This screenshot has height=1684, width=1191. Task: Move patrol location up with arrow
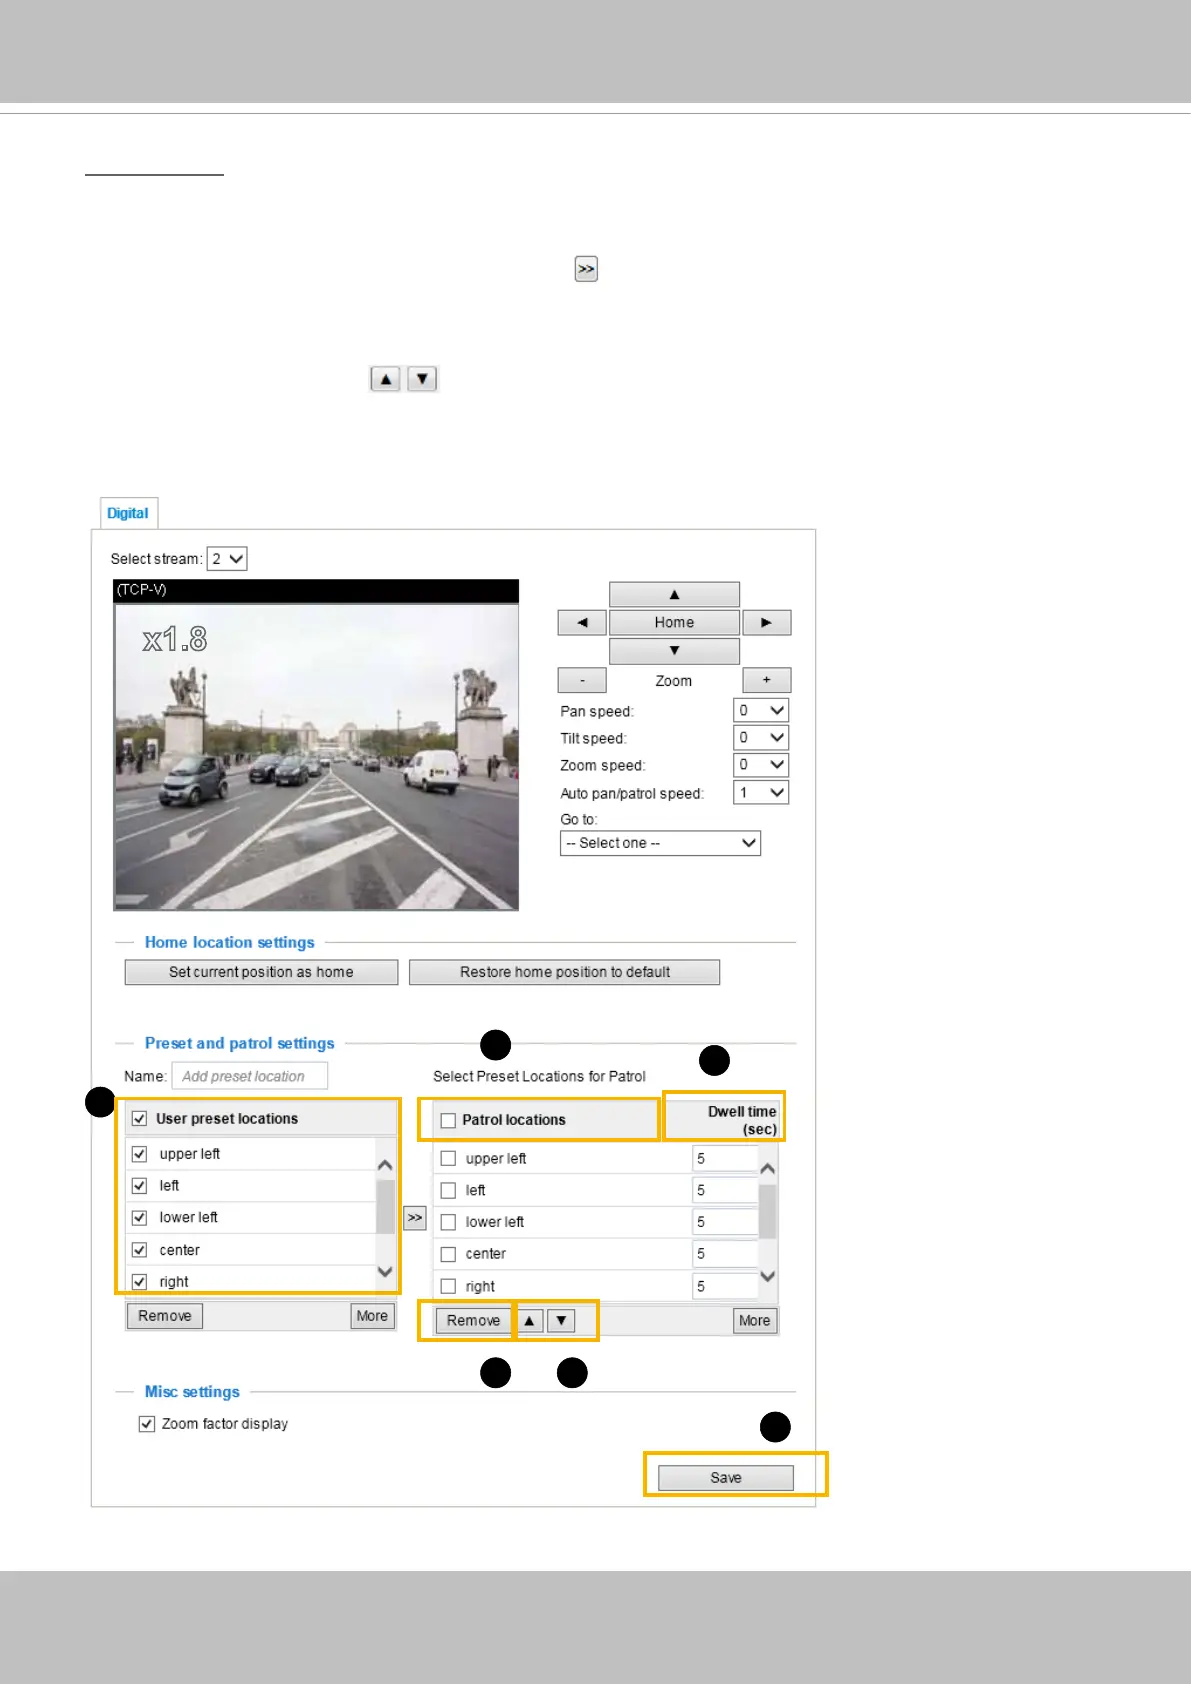[529, 1321]
